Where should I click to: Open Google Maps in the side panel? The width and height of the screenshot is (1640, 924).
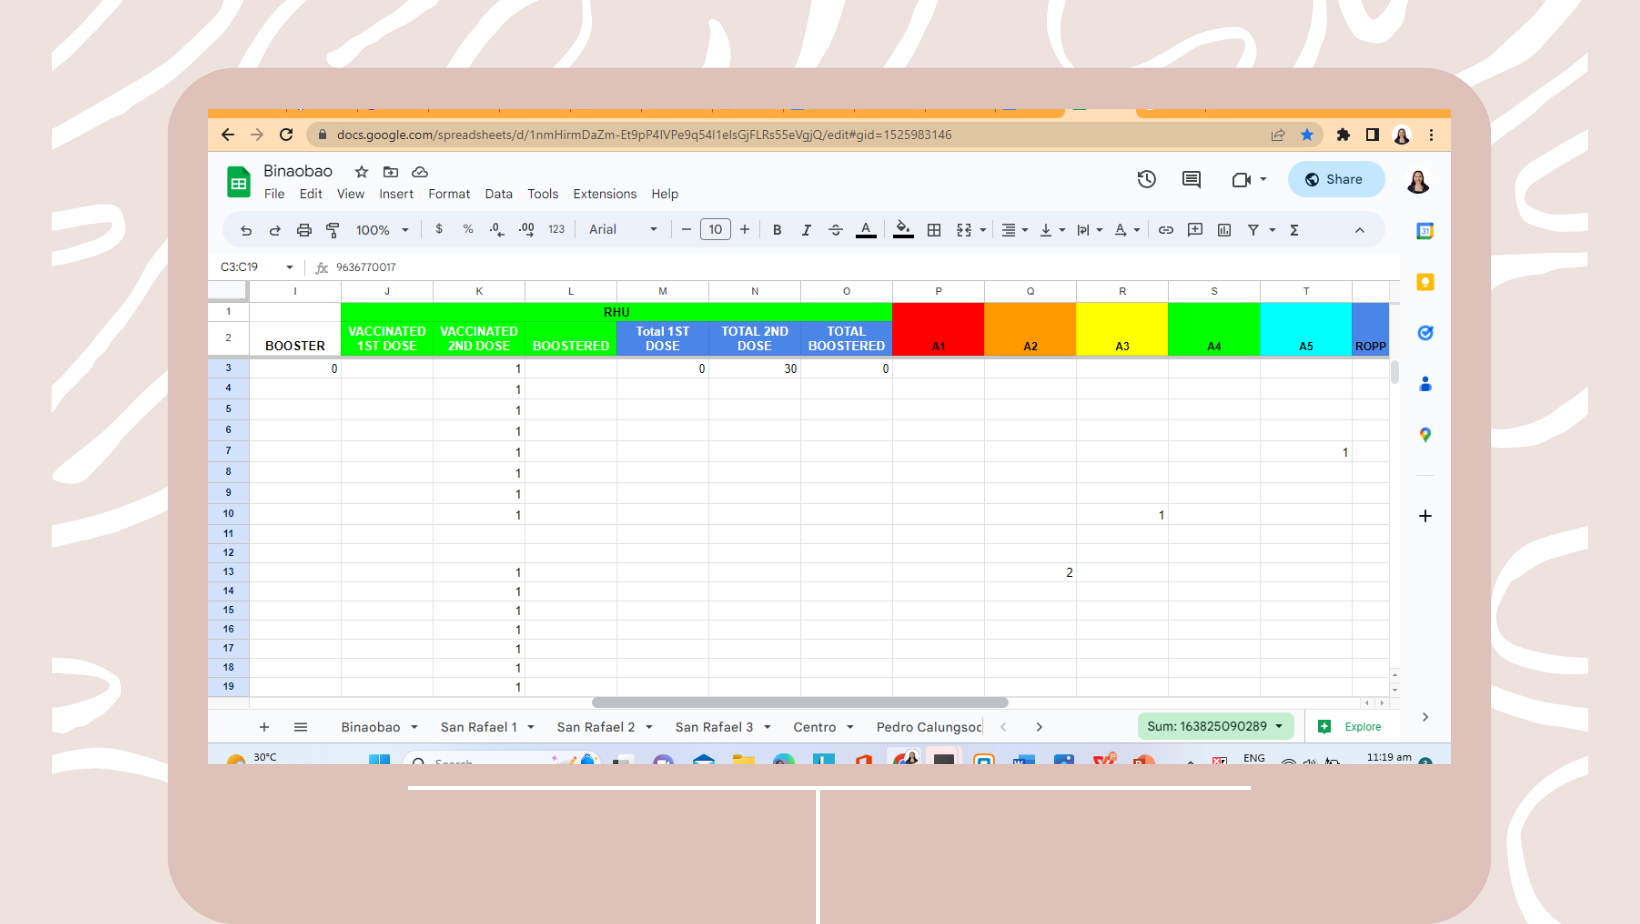pos(1425,435)
